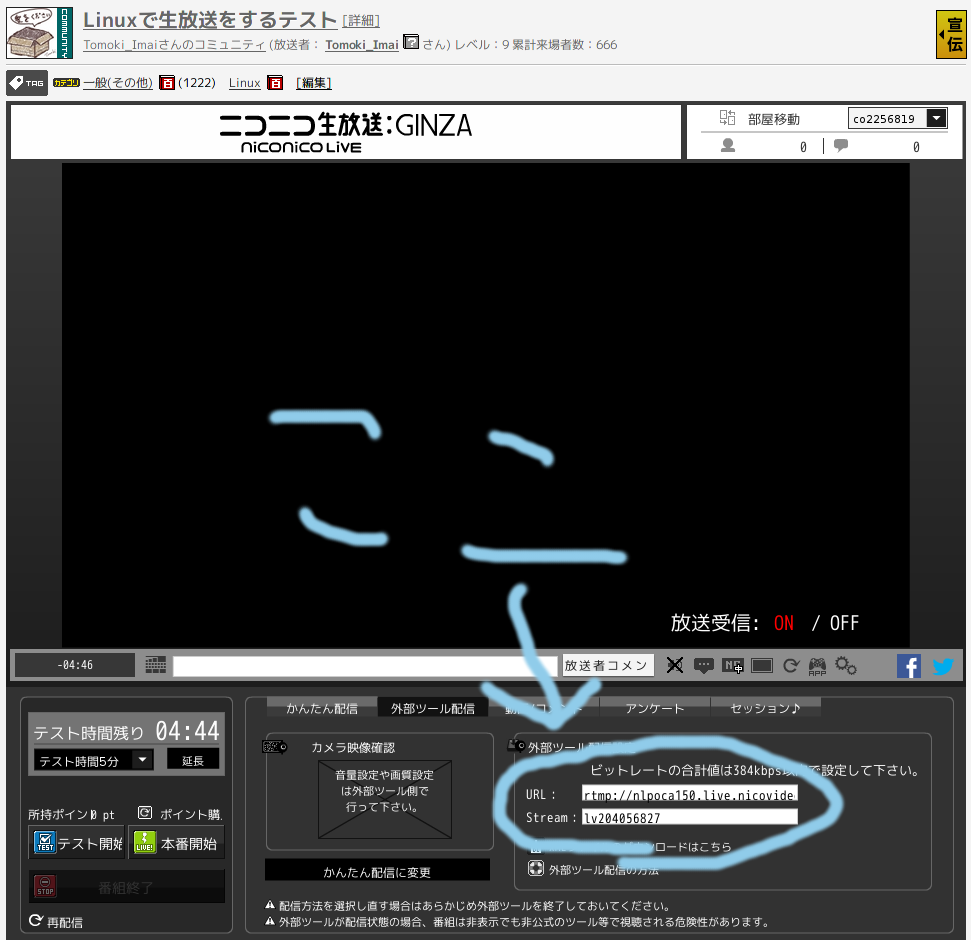
Task: Select the rtmp URL field
Action: 690,794
